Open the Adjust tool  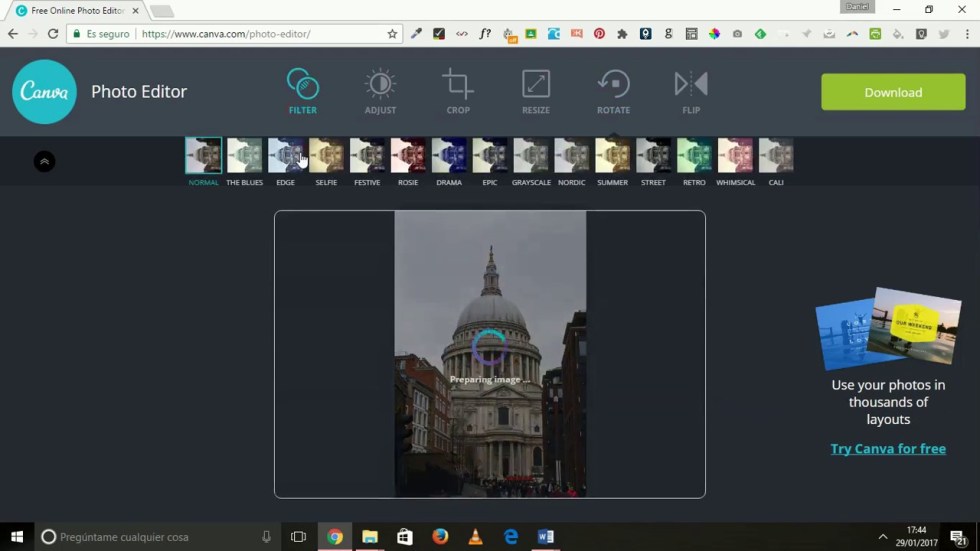point(380,85)
